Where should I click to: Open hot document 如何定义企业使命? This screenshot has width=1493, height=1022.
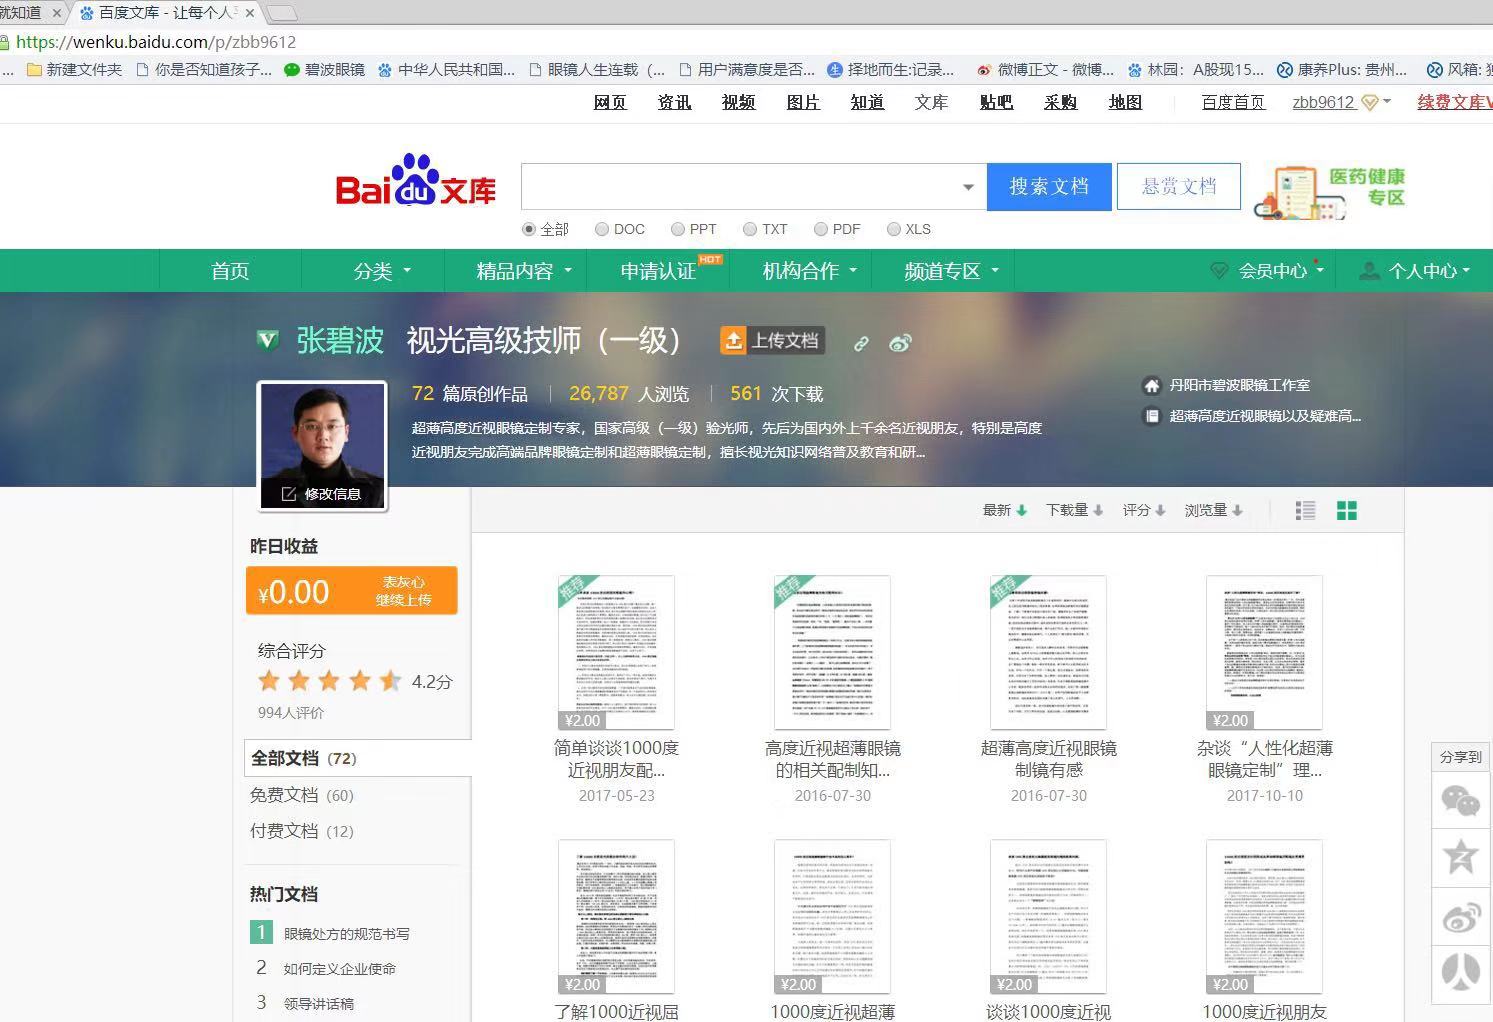click(339, 969)
